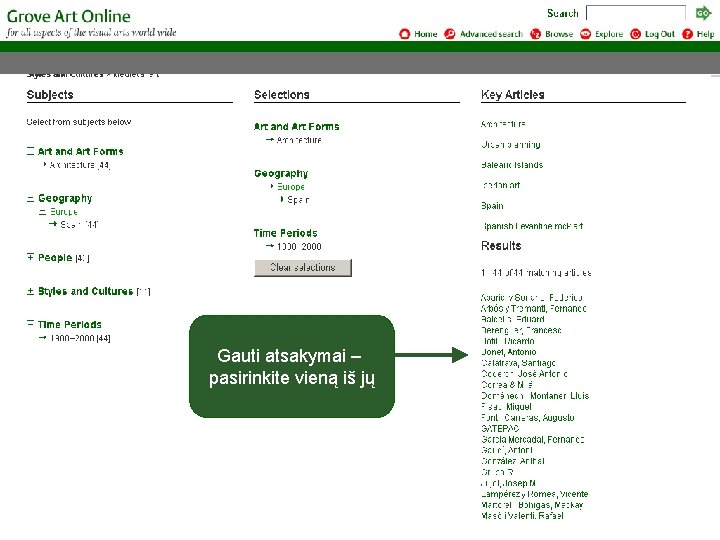
Task: Click the Log Out icon
Action: [636, 34]
